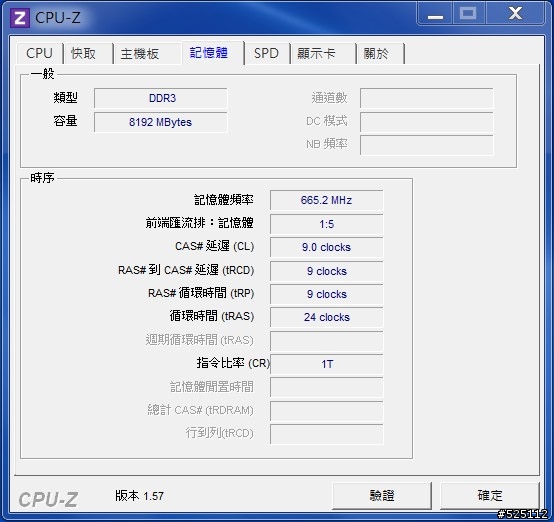Click the tRCD 9 clocks value
554x522 pixels.
[326, 271]
